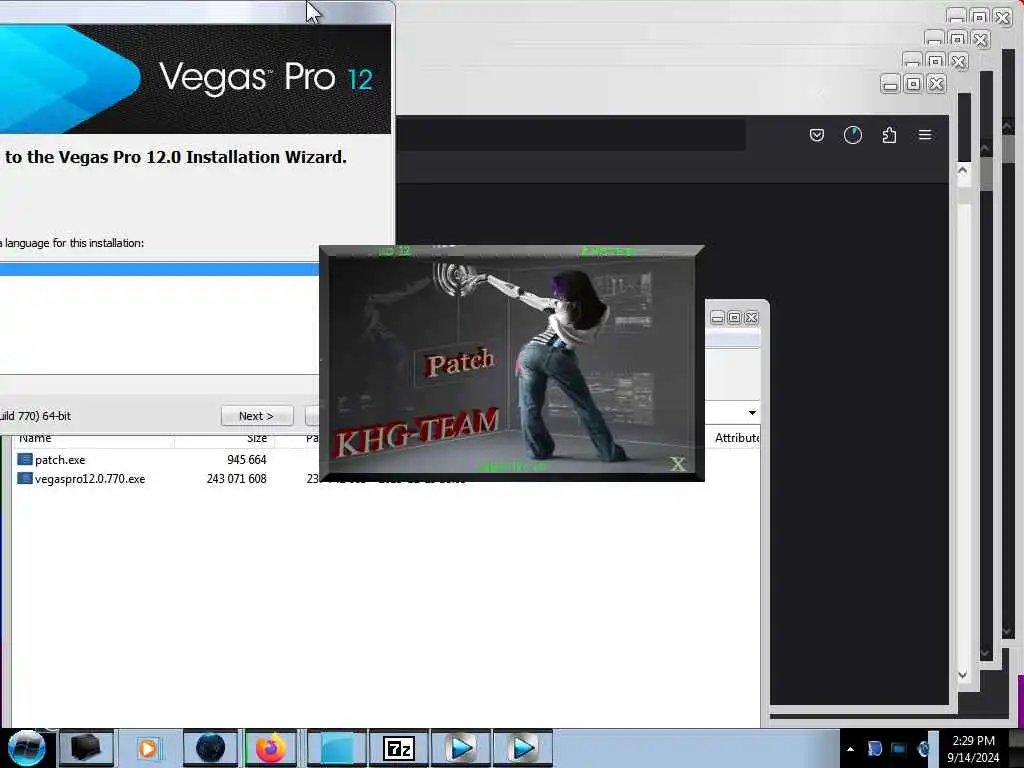Screen dimensions: 1024x768
Task: Close the 7-Zip file manager window
Action: click(x=751, y=317)
